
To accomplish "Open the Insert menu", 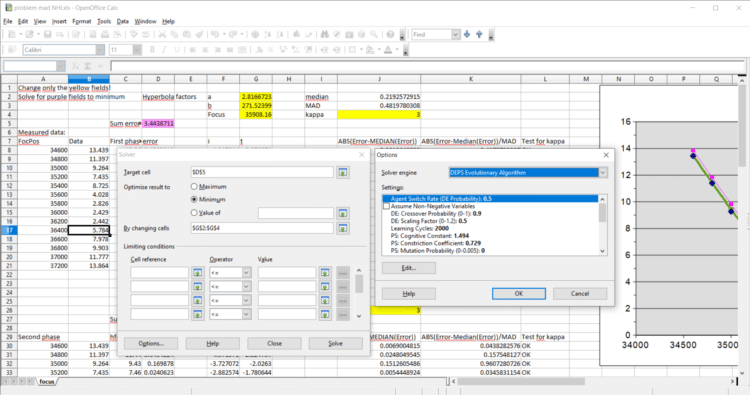I will pyautogui.click(x=59, y=22).
